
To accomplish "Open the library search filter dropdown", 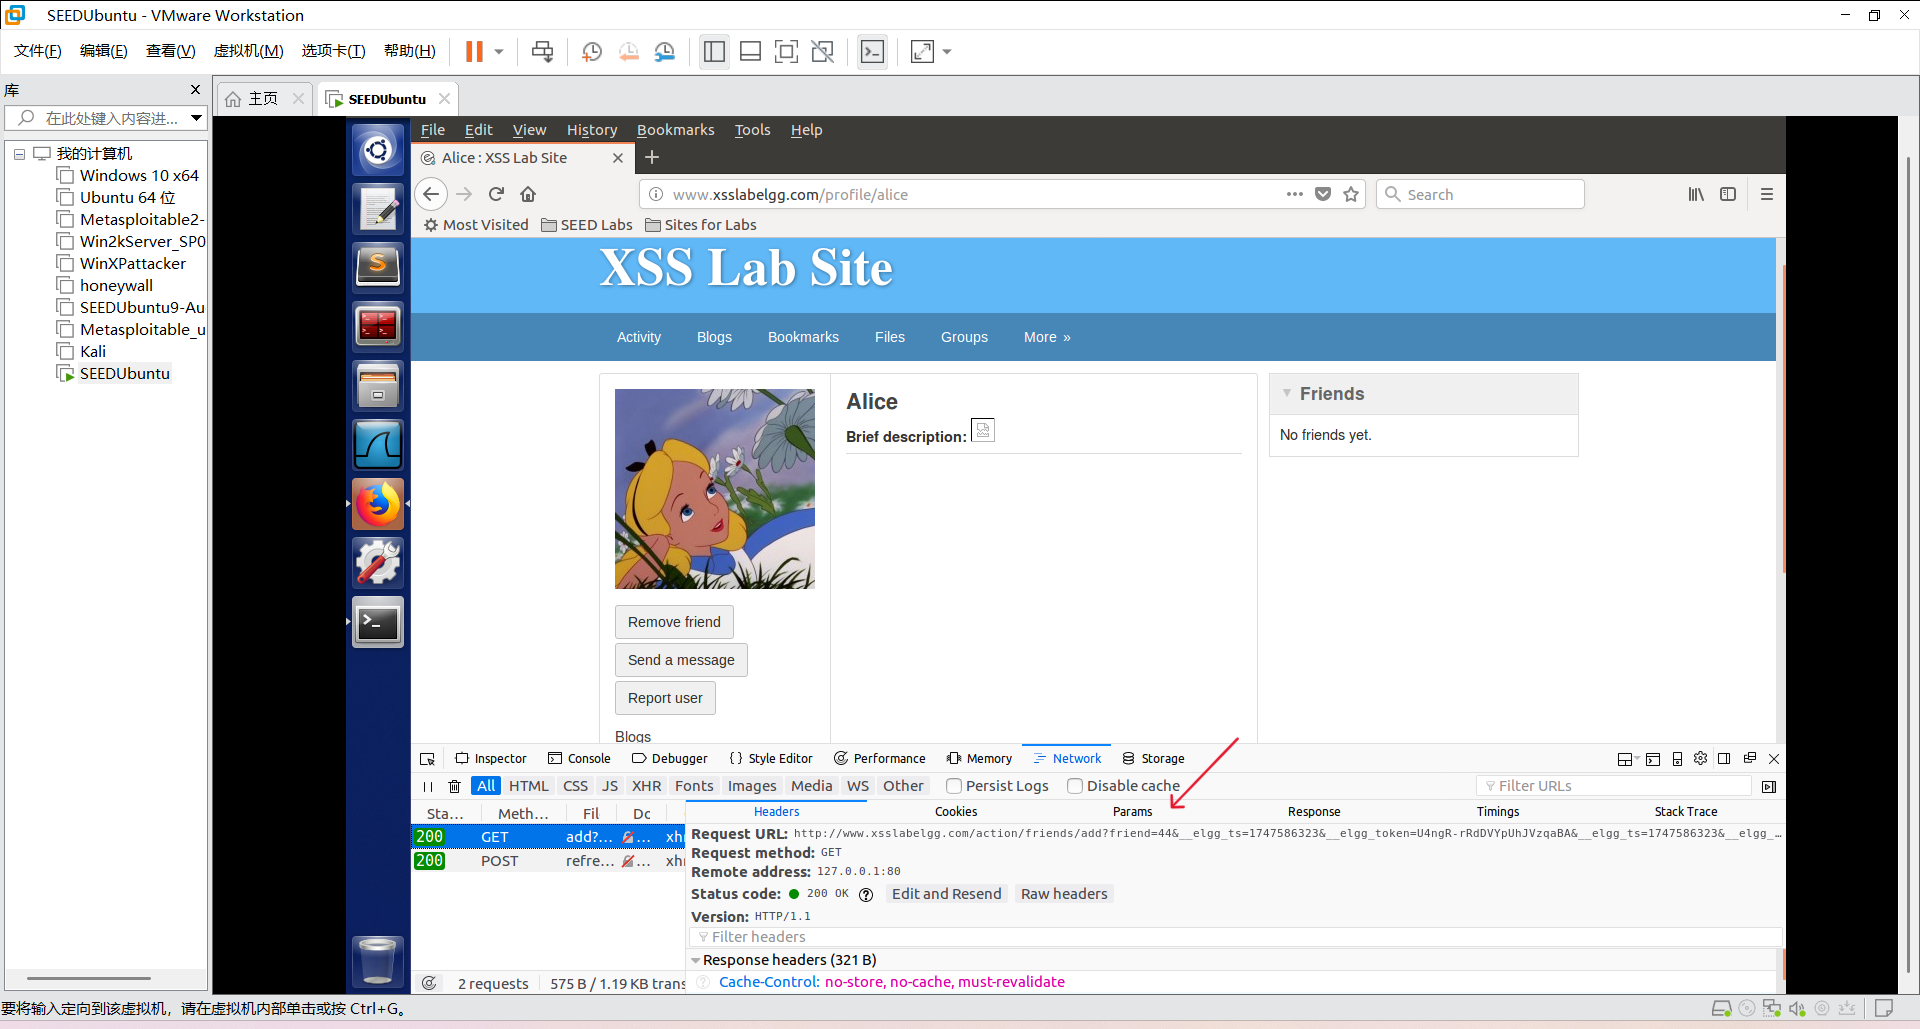I will (197, 118).
